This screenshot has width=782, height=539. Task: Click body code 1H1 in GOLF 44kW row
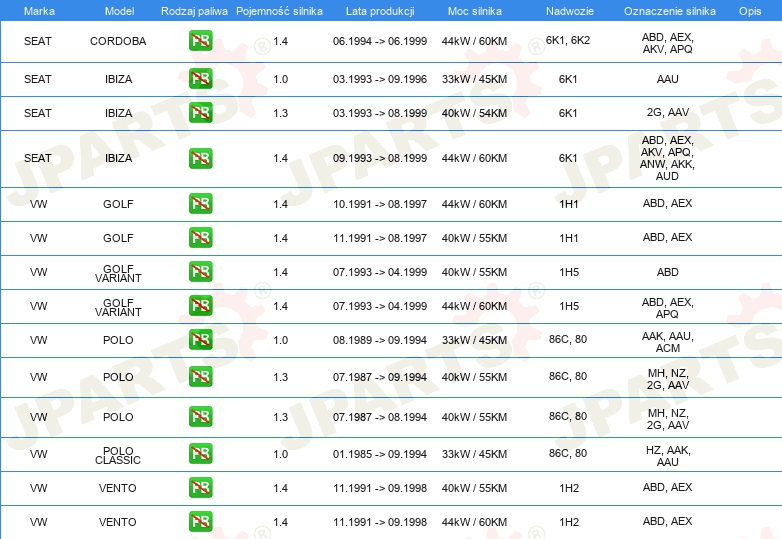(569, 204)
